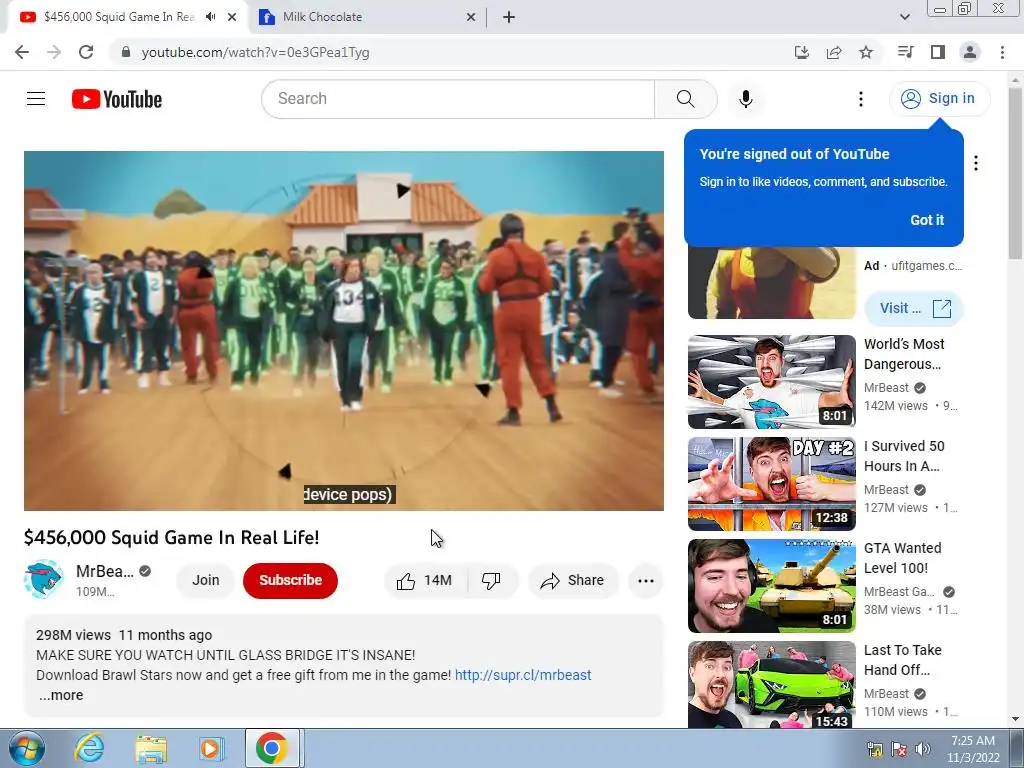
Task: Open Windows Explorer from taskbar
Action: (x=151, y=748)
